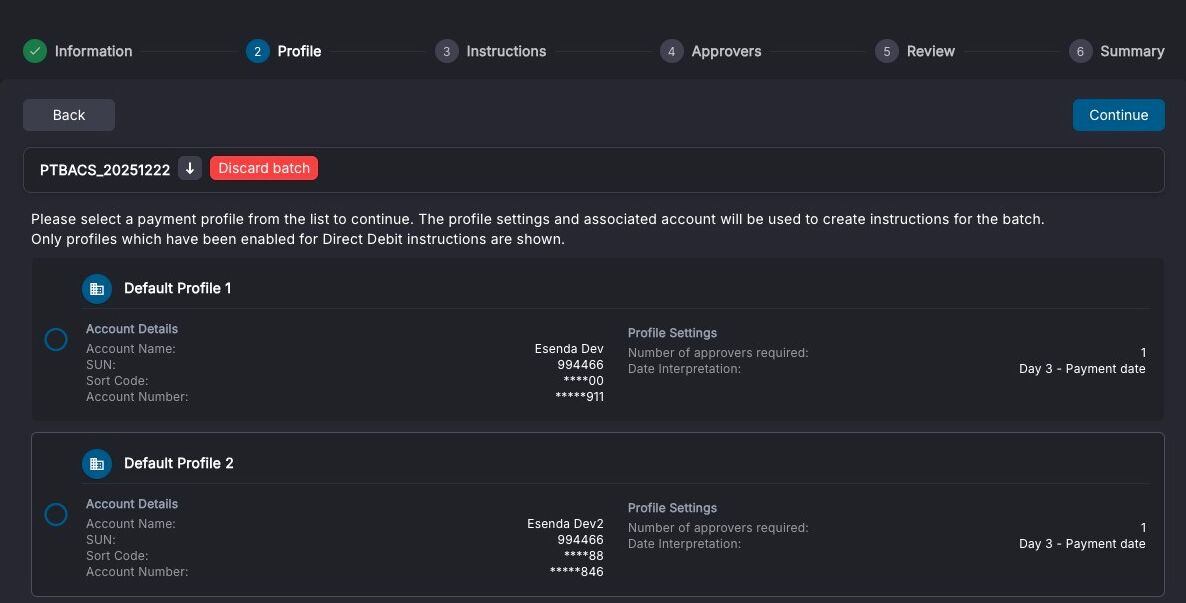Click SUN value 994466 in Default Profile 2
The image size is (1186, 603).
click(x=580, y=539)
